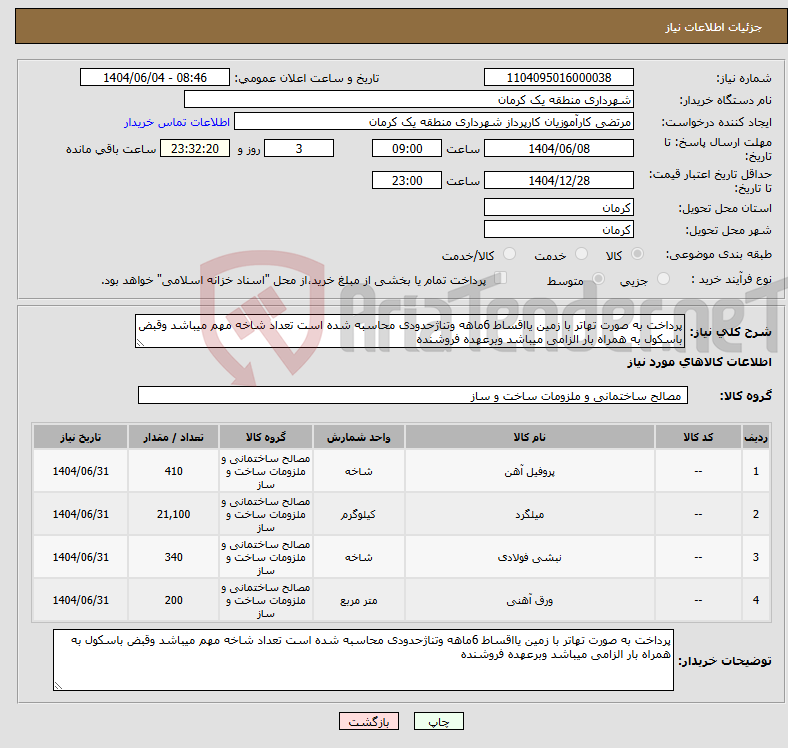
Task: Click the نبشی فولادی item name
Action: (x=530, y=557)
